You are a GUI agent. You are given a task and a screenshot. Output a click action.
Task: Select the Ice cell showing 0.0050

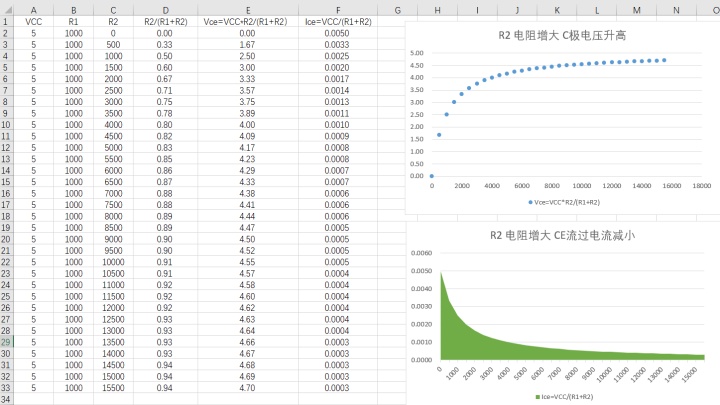point(337,33)
